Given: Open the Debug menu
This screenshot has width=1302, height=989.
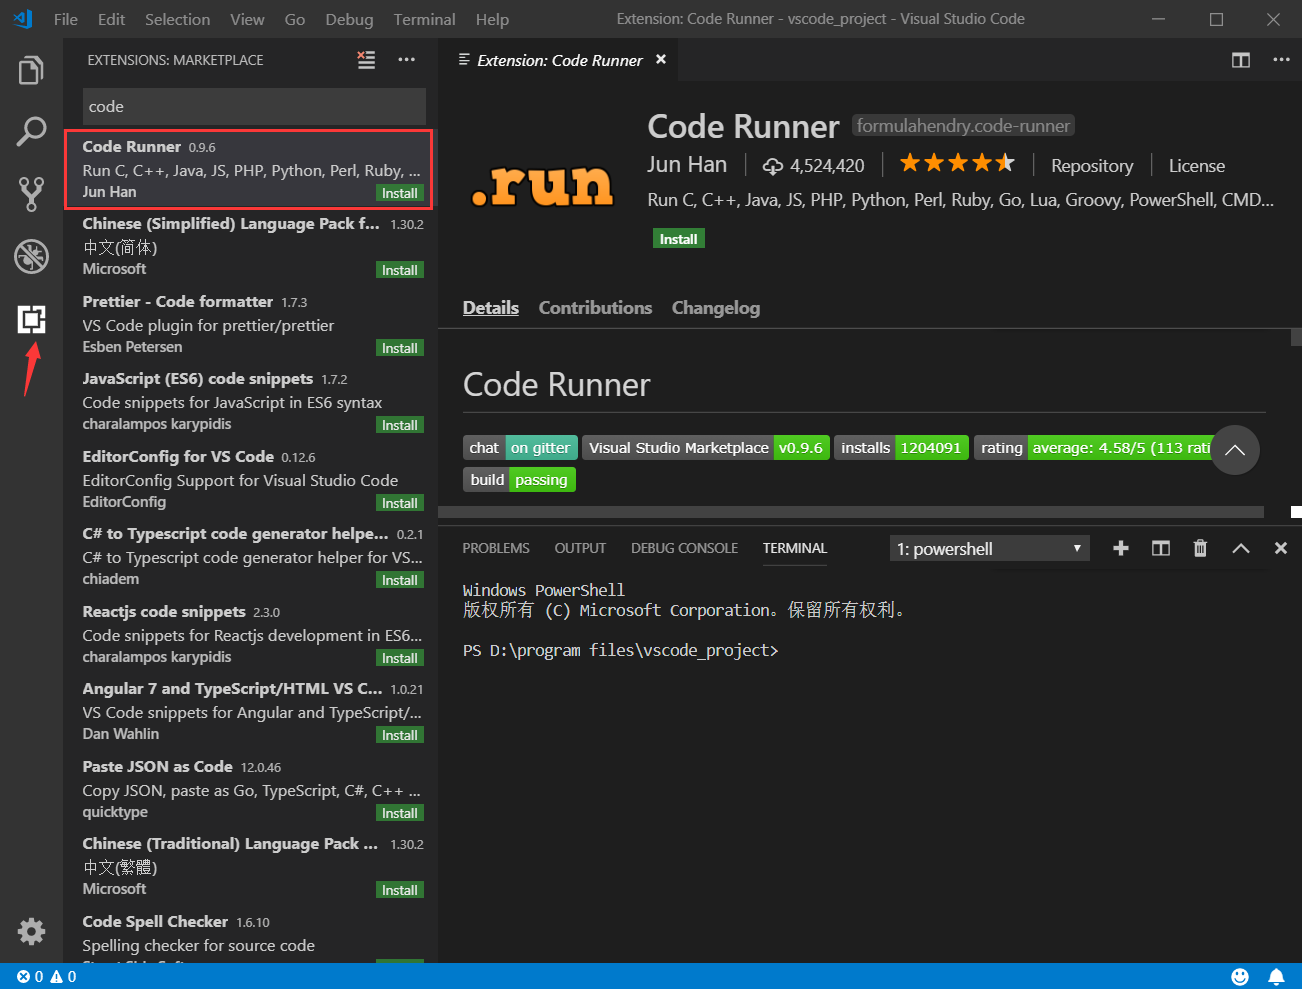Looking at the screenshot, I should [x=349, y=19].
